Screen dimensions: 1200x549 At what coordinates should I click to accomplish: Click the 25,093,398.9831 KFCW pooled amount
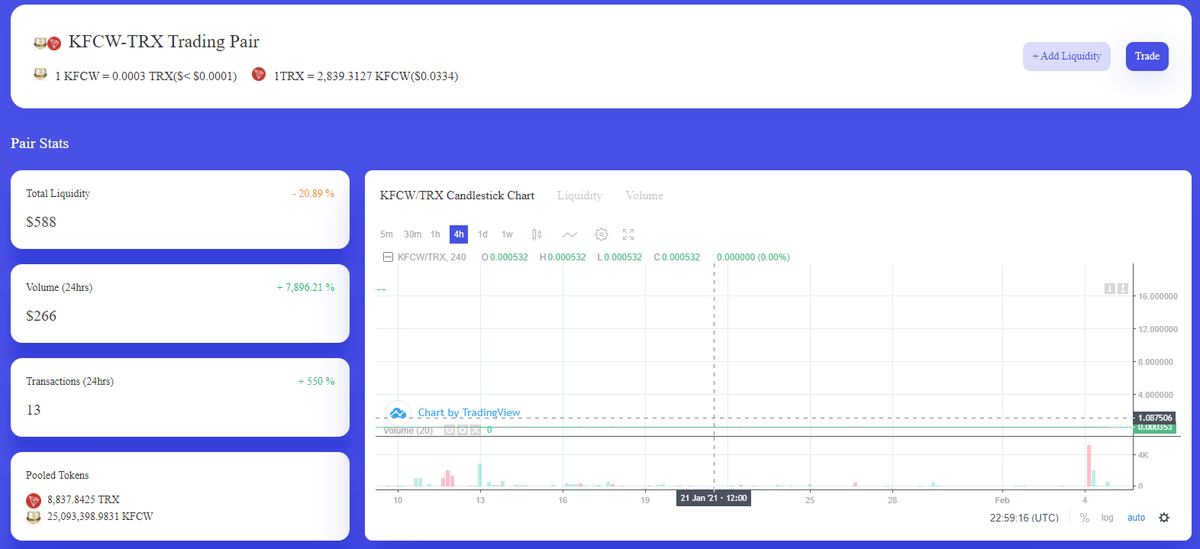pyautogui.click(x=100, y=516)
